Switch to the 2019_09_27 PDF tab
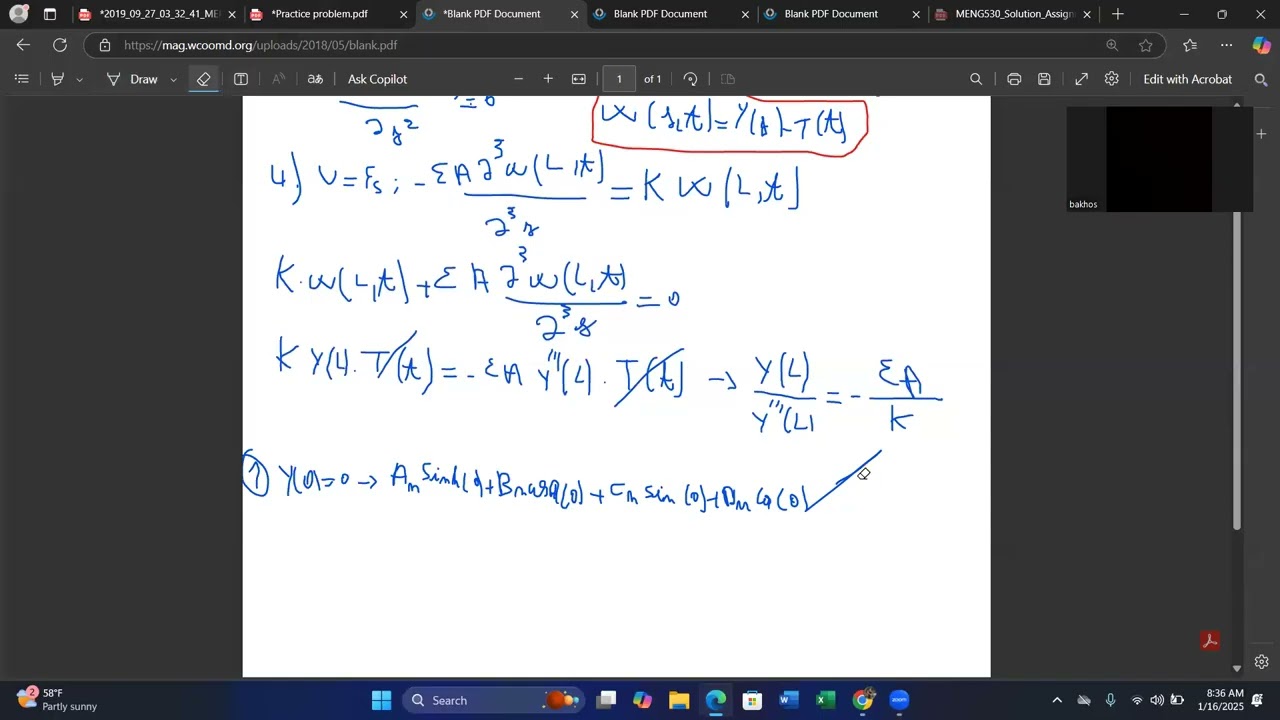1280x720 pixels. [x=157, y=14]
